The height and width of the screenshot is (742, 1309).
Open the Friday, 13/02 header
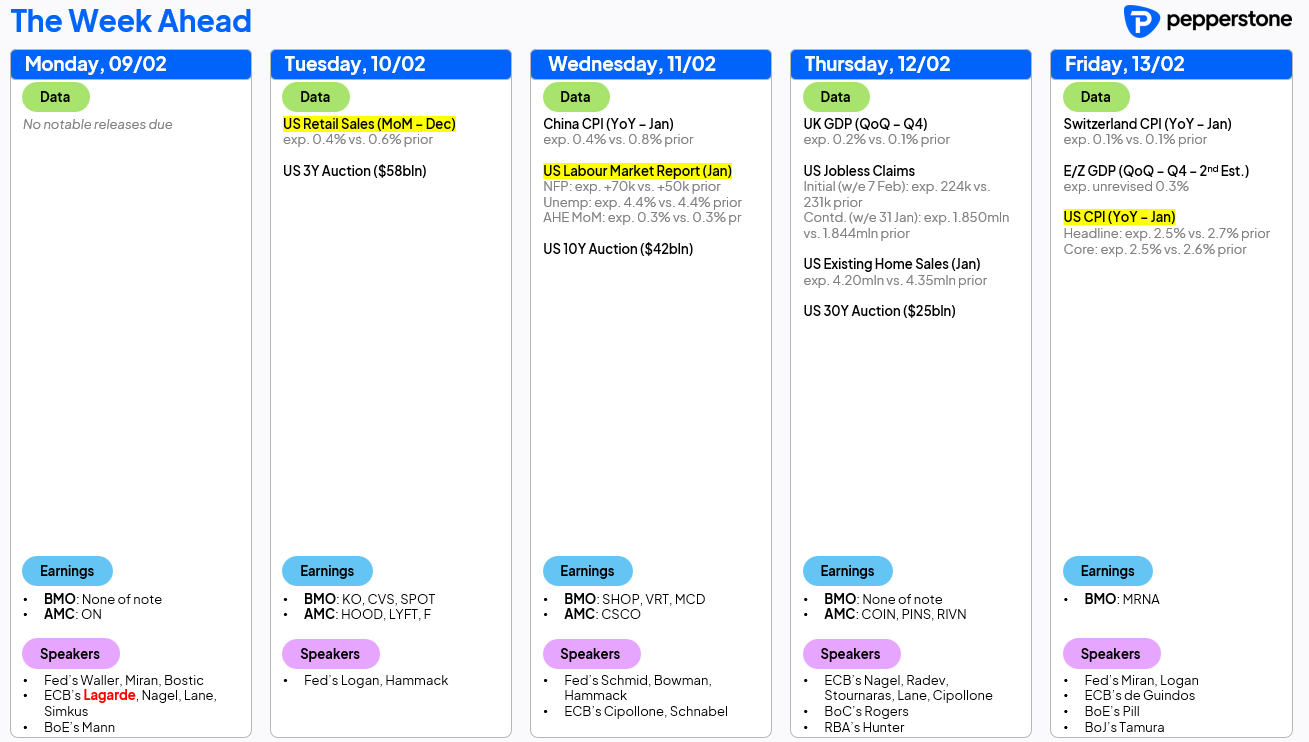(1171, 64)
